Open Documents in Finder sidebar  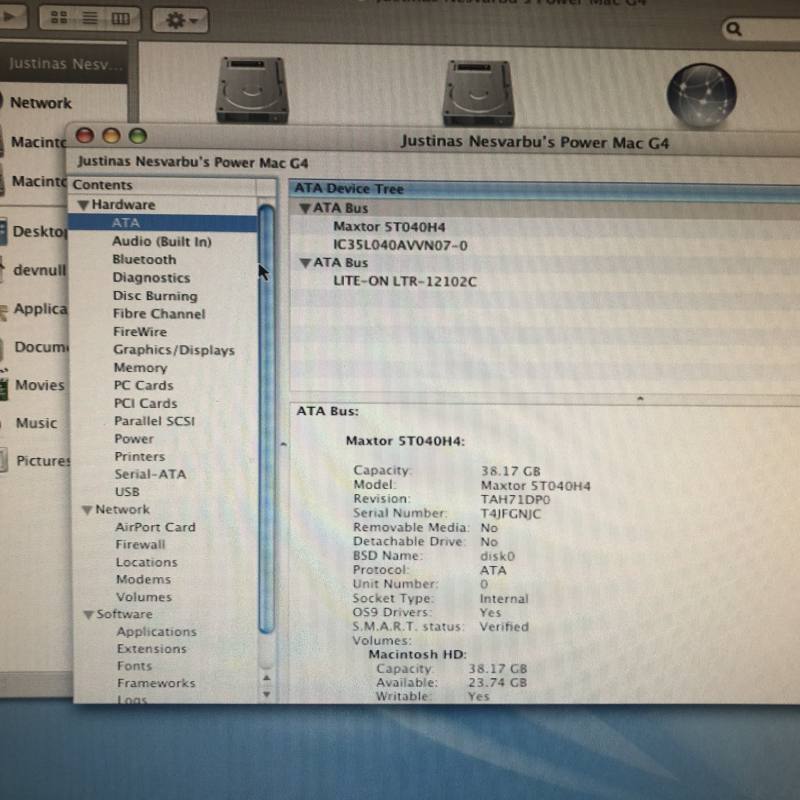click(41, 347)
